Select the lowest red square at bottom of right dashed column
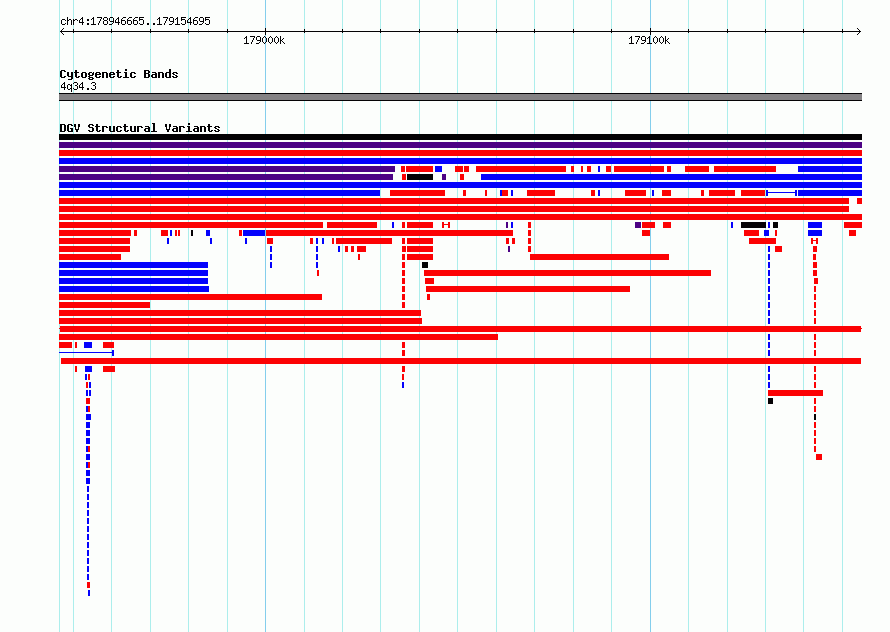This screenshot has height=632, width=890. click(x=819, y=457)
